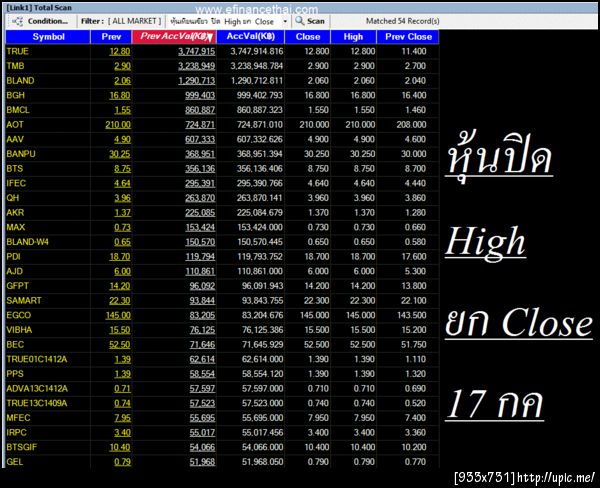The width and height of the screenshot is (600, 488).
Task: Select the SAMART symbol
Action: (24, 300)
